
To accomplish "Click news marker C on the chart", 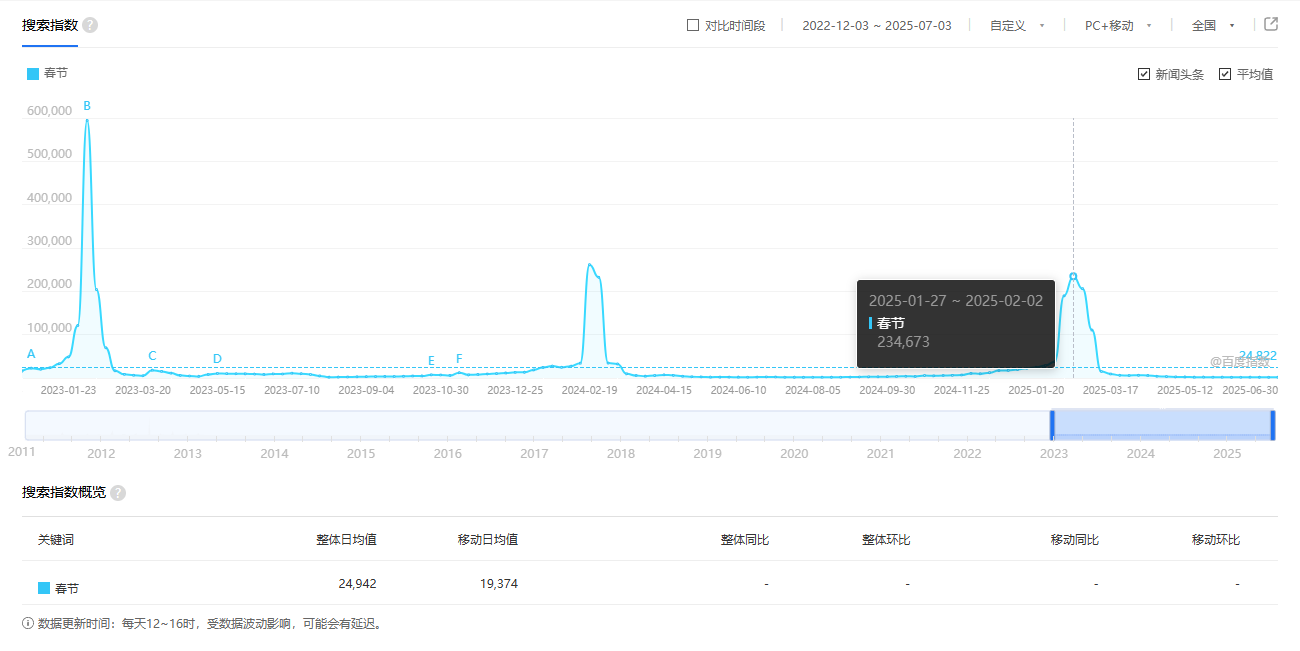I will coord(152,356).
